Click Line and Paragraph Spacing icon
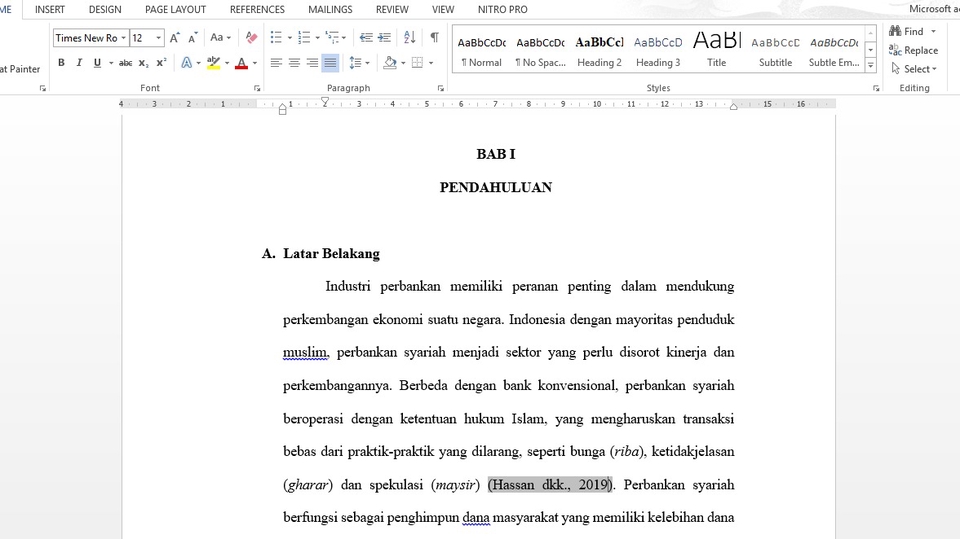960x539 pixels. click(x=355, y=63)
